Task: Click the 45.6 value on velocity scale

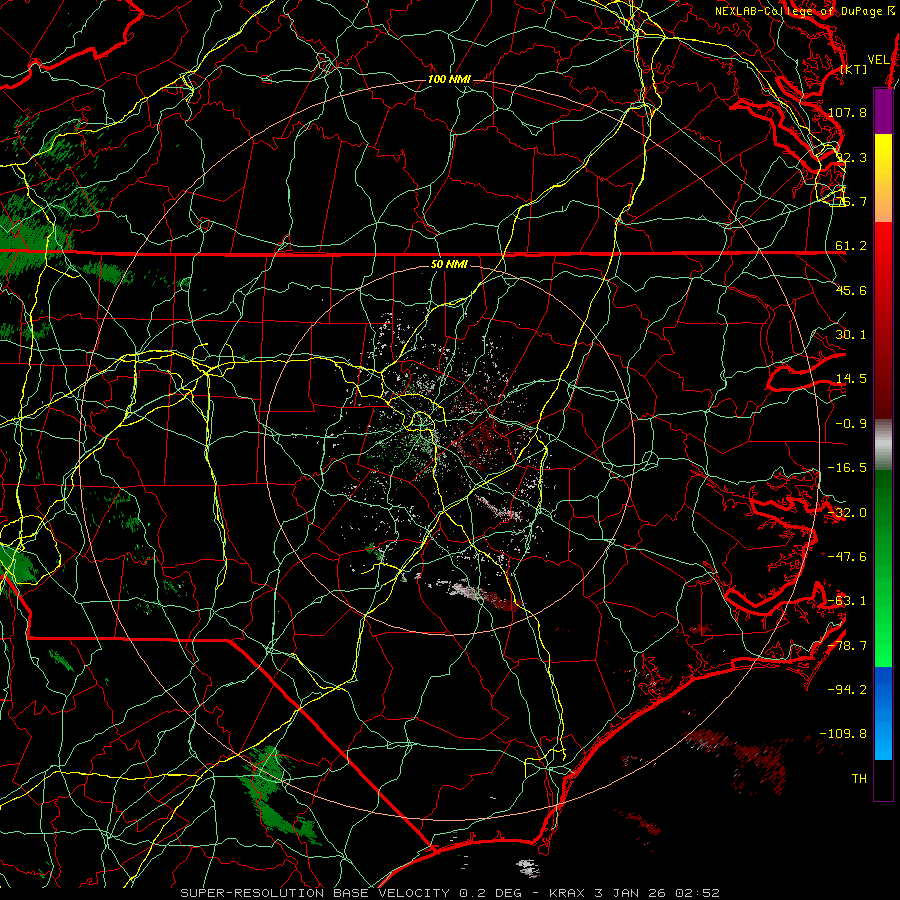Action: 851,290
